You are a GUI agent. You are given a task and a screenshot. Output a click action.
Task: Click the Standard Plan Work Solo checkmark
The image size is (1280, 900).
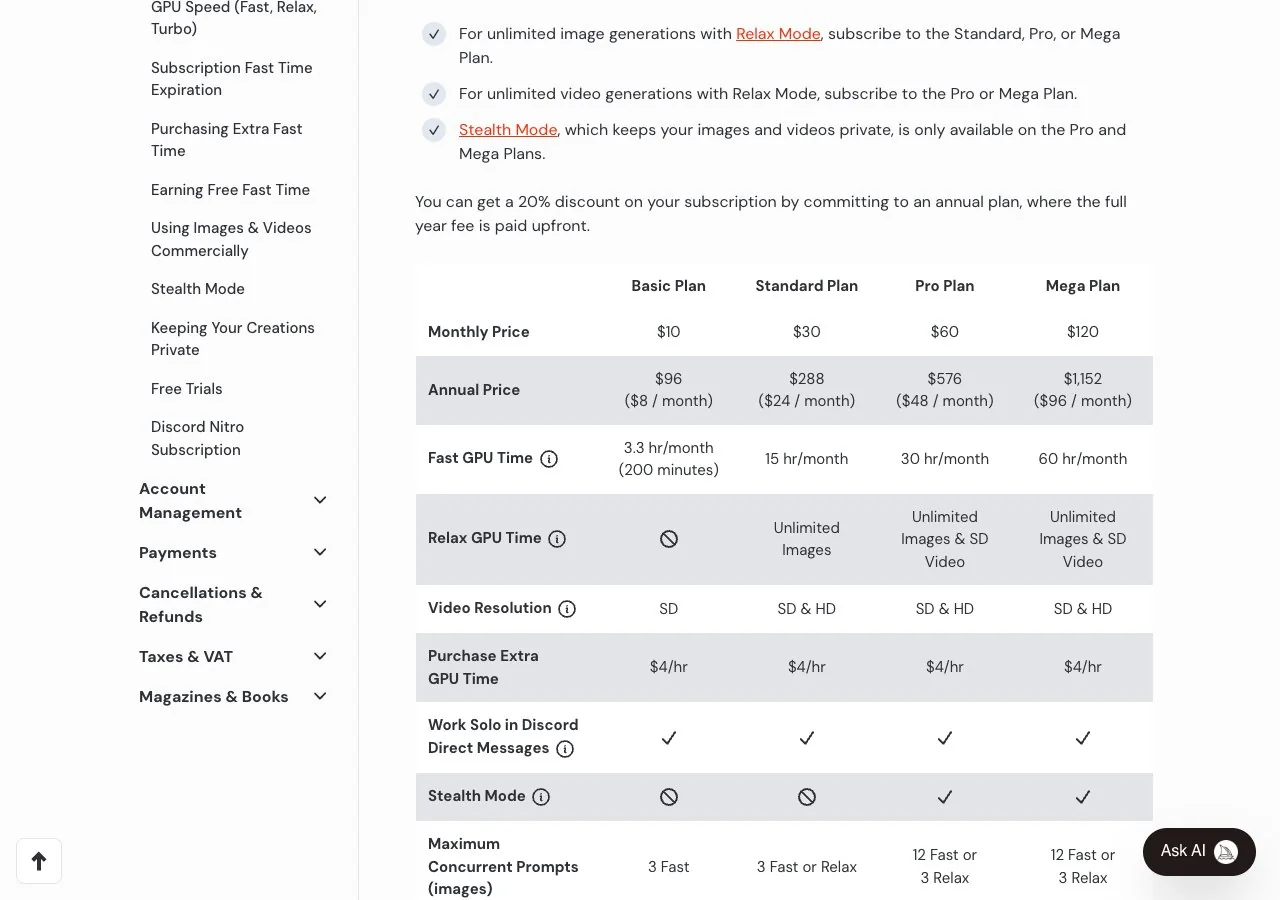coord(807,738)
